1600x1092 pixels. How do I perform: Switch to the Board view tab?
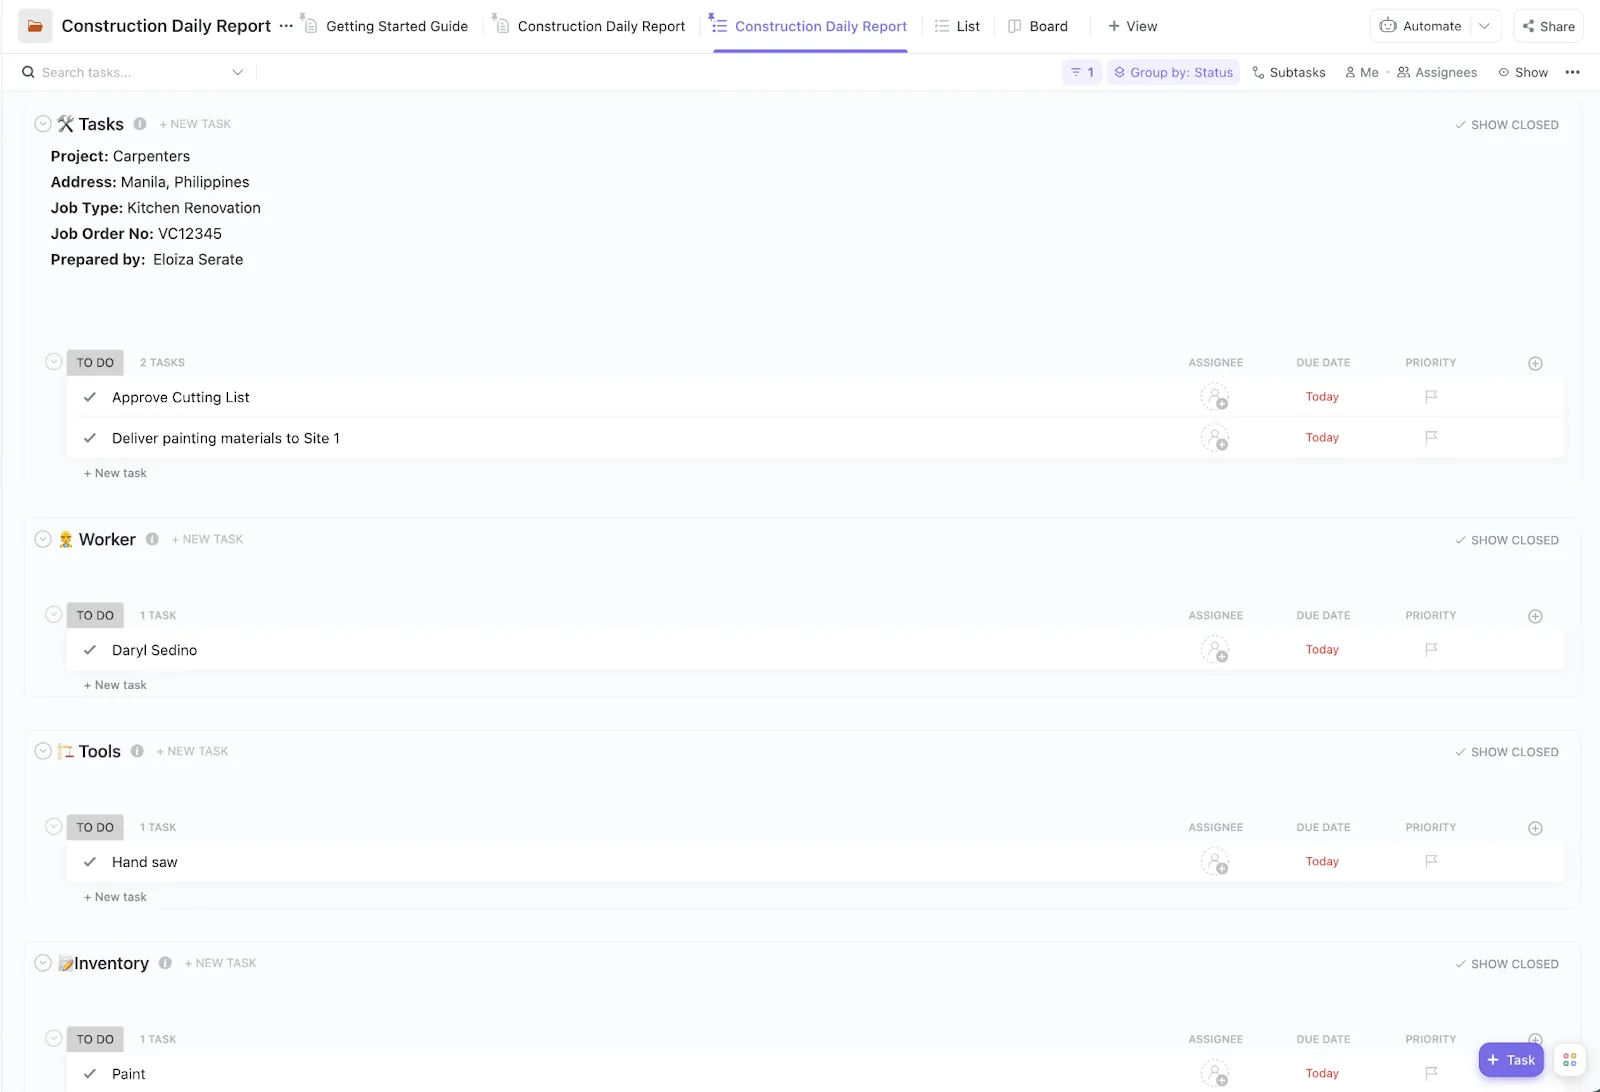[x=1038, y=26]
